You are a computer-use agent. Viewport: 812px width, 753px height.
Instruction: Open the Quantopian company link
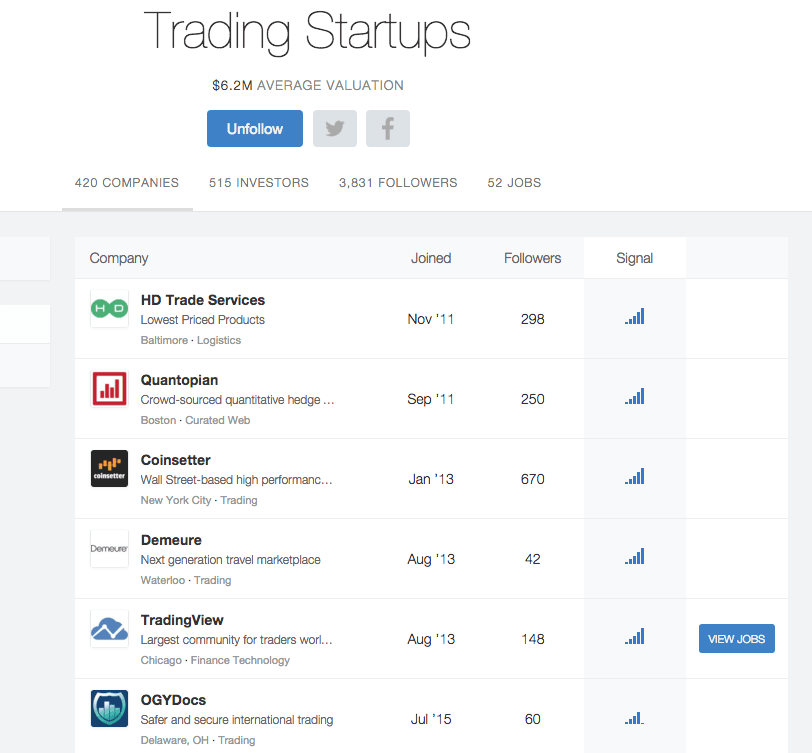click(179, 380)
